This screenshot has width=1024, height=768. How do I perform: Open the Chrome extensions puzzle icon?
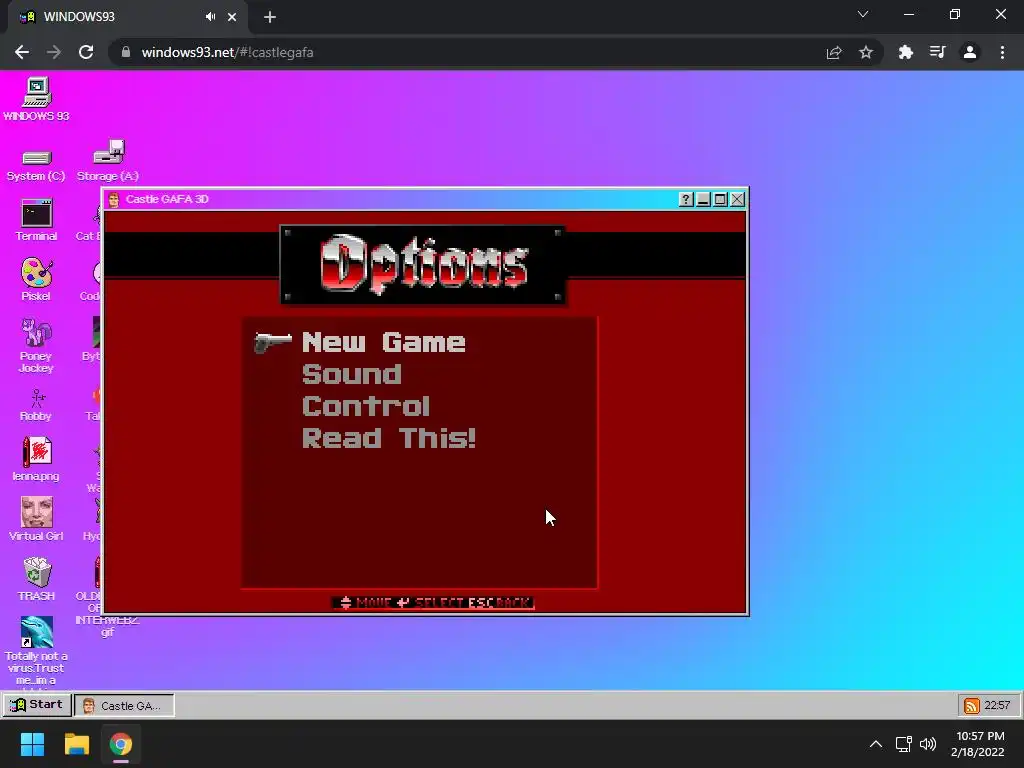[x=905, y=52]
